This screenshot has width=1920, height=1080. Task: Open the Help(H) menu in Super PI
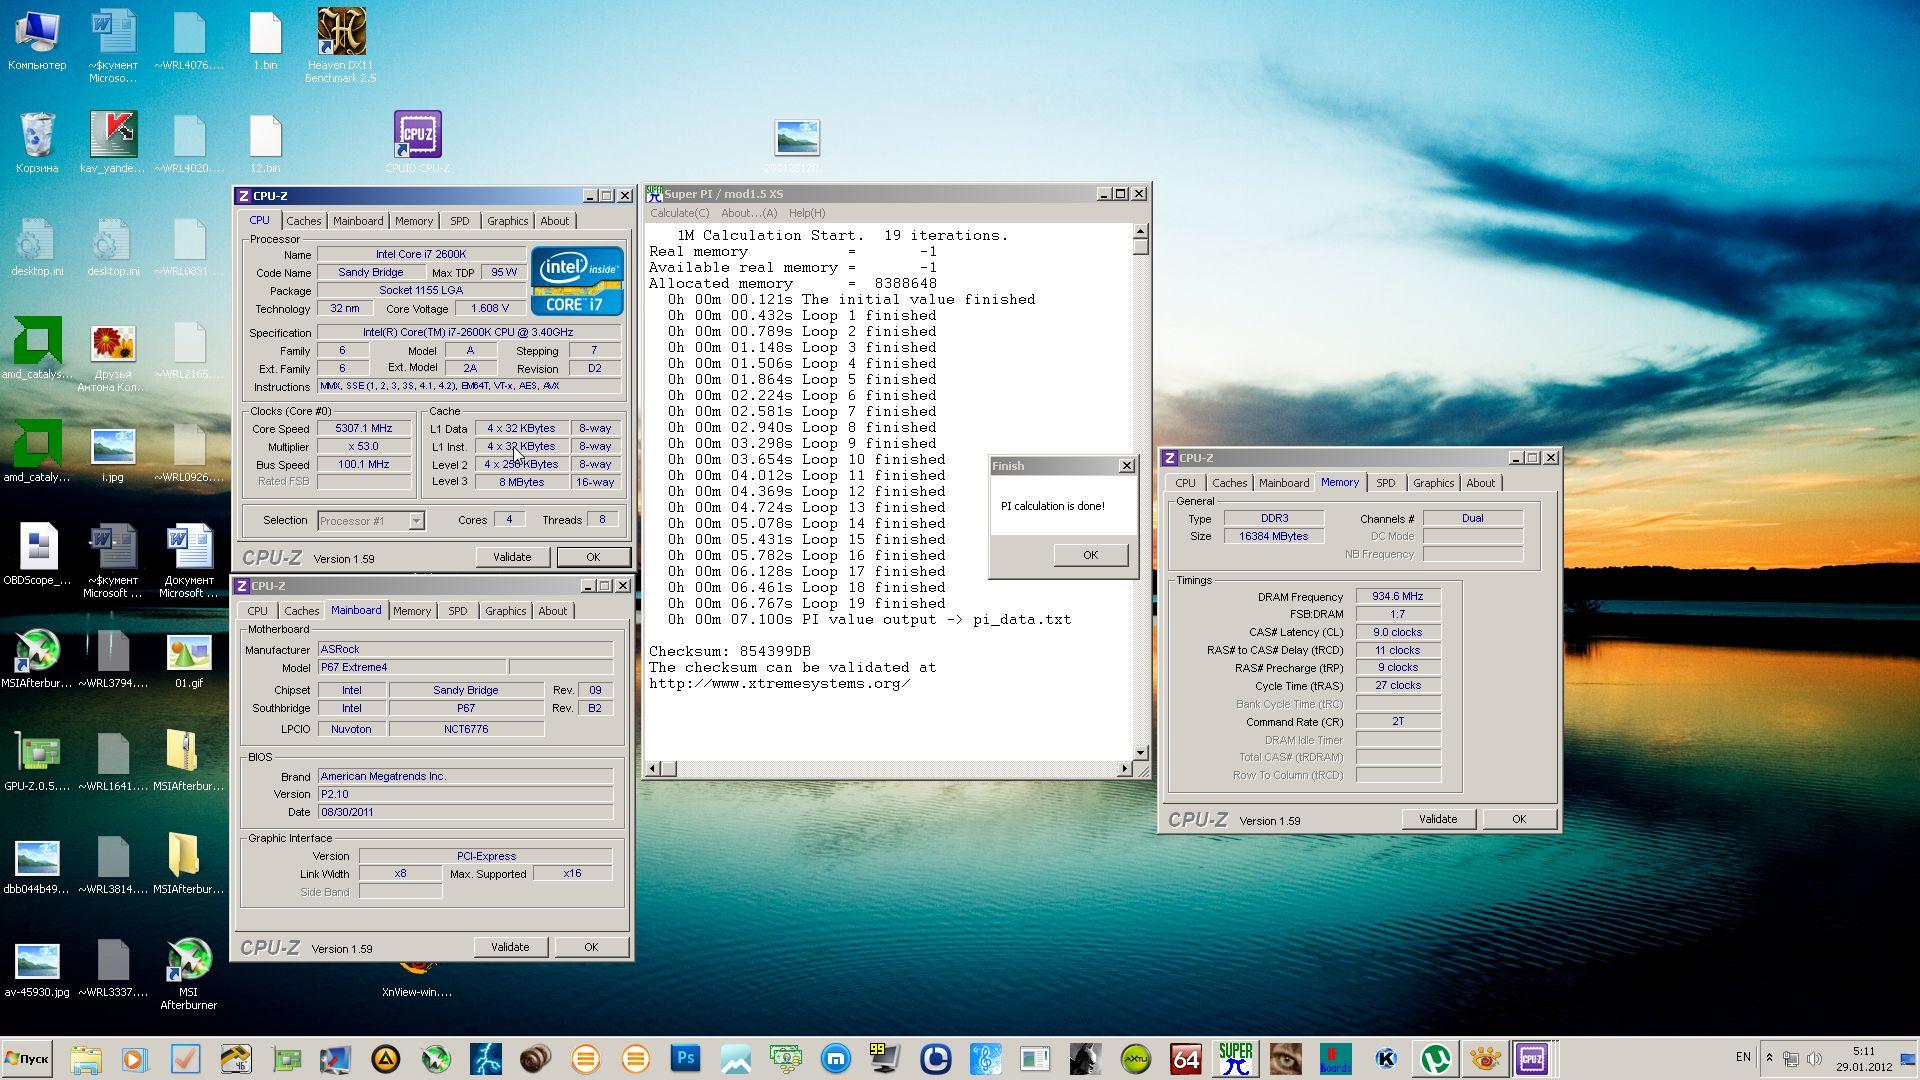(807, 213)
